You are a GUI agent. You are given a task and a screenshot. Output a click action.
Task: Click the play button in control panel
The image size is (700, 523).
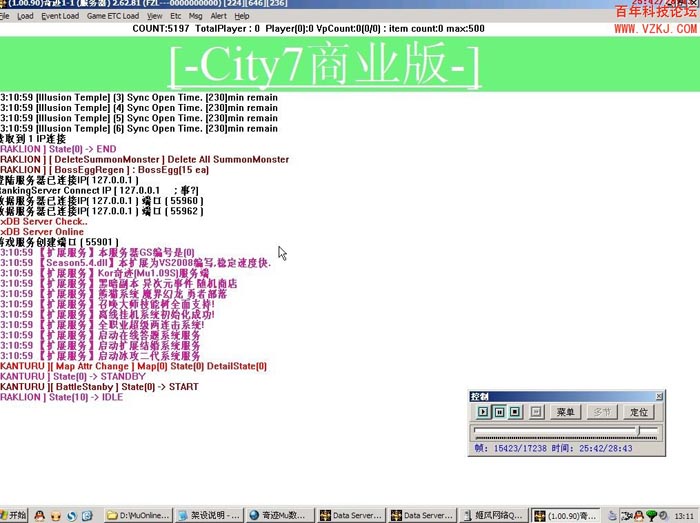point(483,411)
